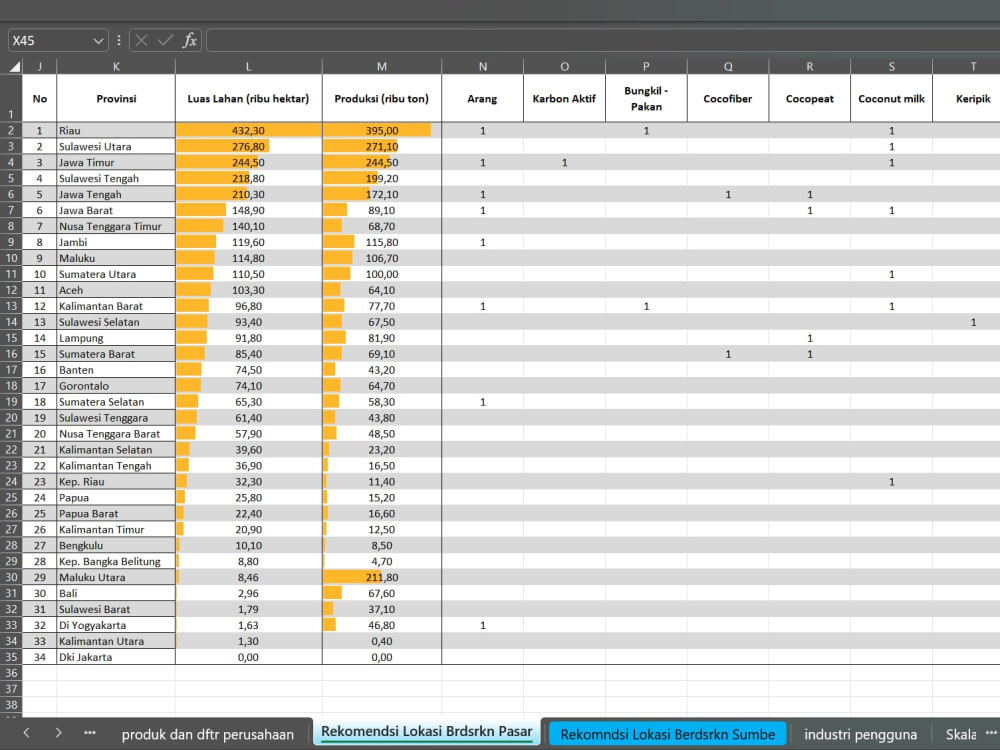Click the formula bar options vertical dots
1000x750 pixels.
pyautogui.click(x=119, y=41)
